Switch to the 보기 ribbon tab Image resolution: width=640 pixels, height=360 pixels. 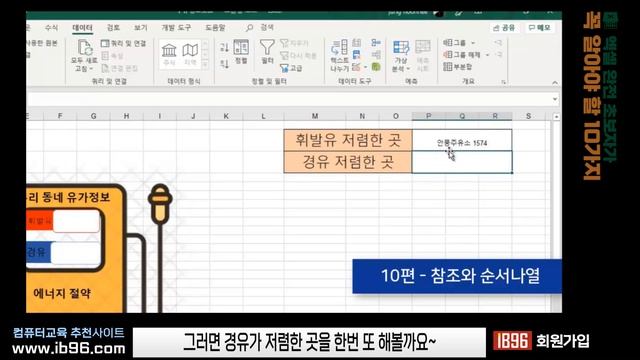coord(140,28)
